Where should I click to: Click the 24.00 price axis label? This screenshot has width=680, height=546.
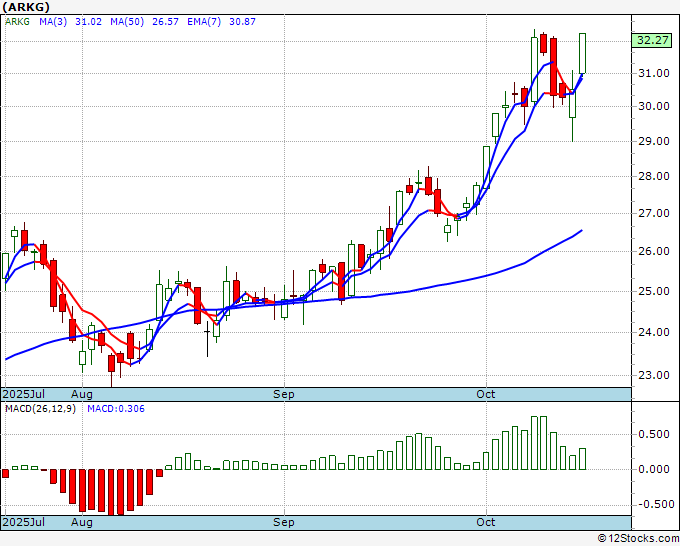point(654,332)
